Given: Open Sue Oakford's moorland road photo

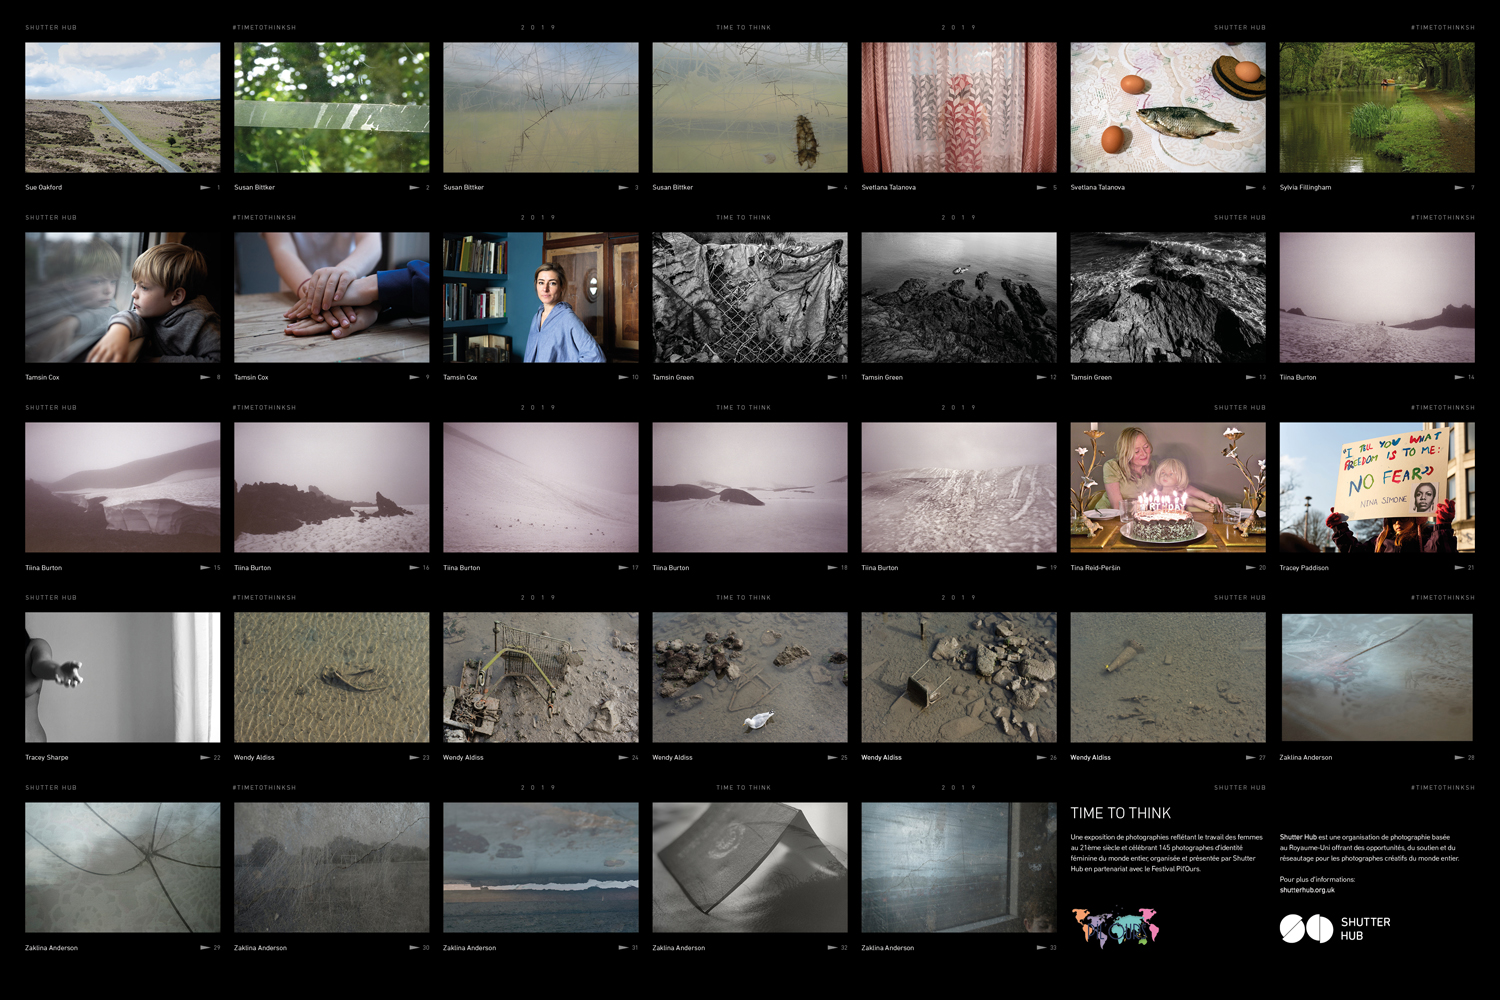Looking at the screenshot, I should [x=122, y=107].
